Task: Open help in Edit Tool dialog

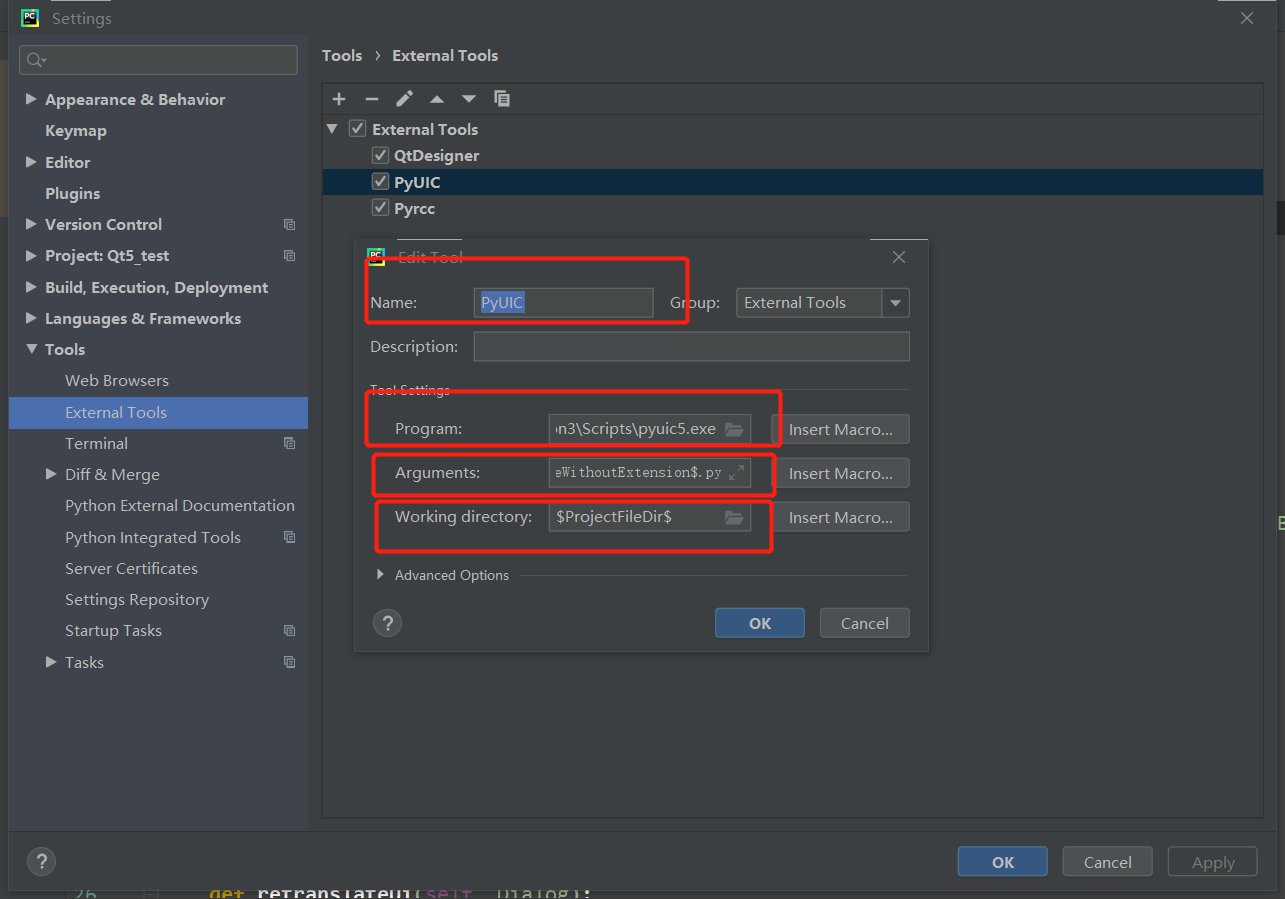Action: (387, 623)
